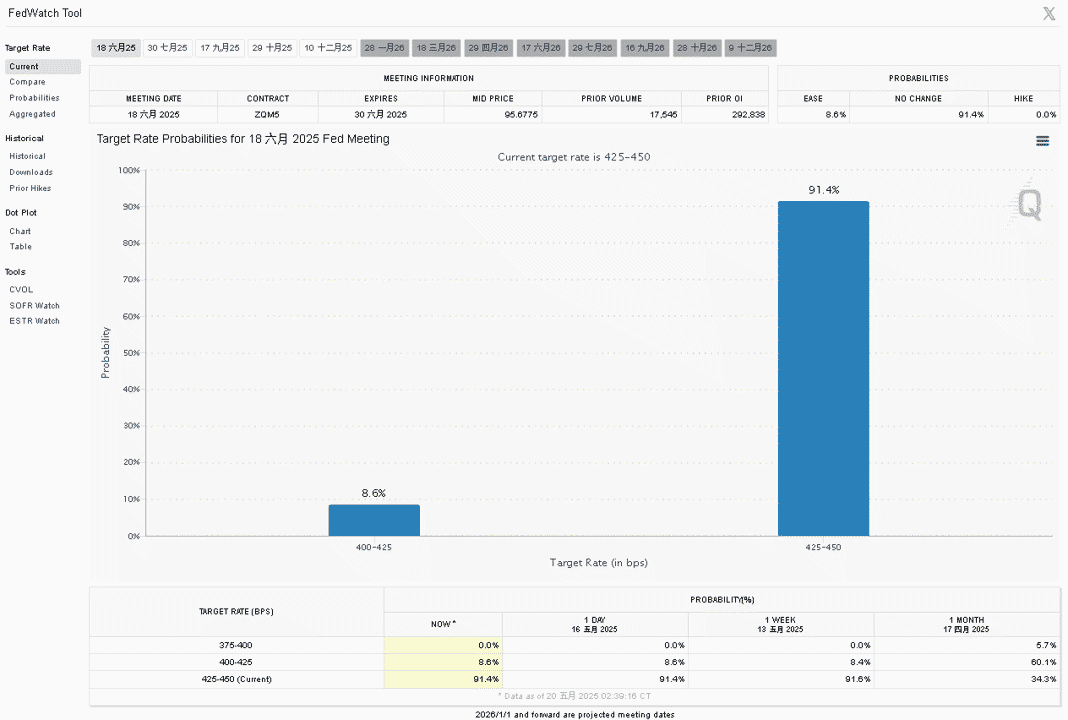Image resolution: width=1068 pixels, height=720 pixels.
Task: Open Prior Hikes page
Action: pyautogui.click(x=30, y=188)
